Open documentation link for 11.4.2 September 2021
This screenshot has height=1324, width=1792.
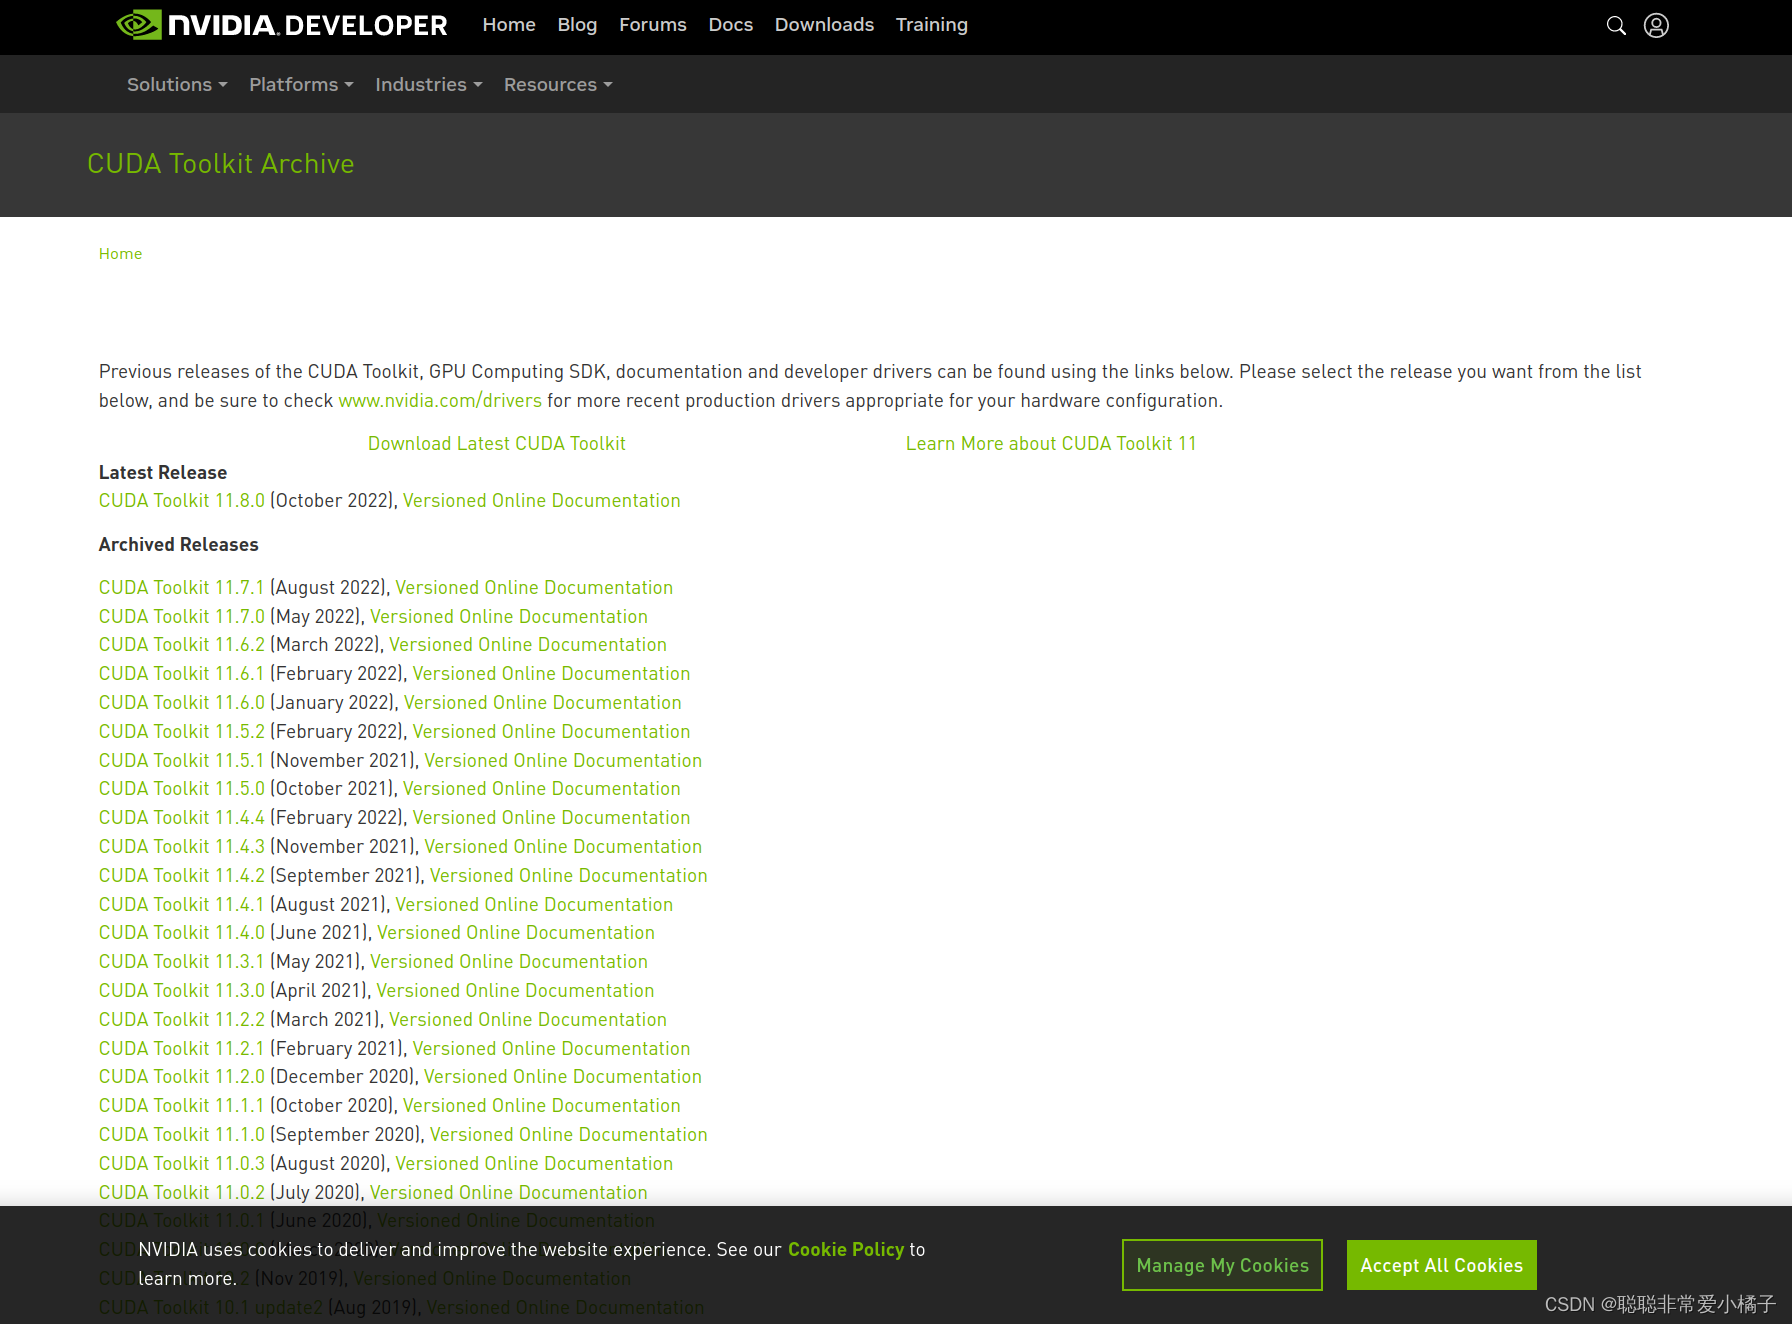click(x=569, y=875)
